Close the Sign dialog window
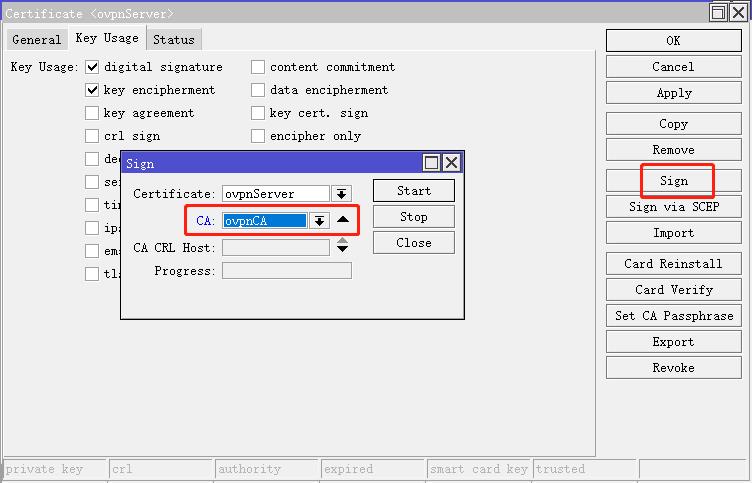 point(451,163)
